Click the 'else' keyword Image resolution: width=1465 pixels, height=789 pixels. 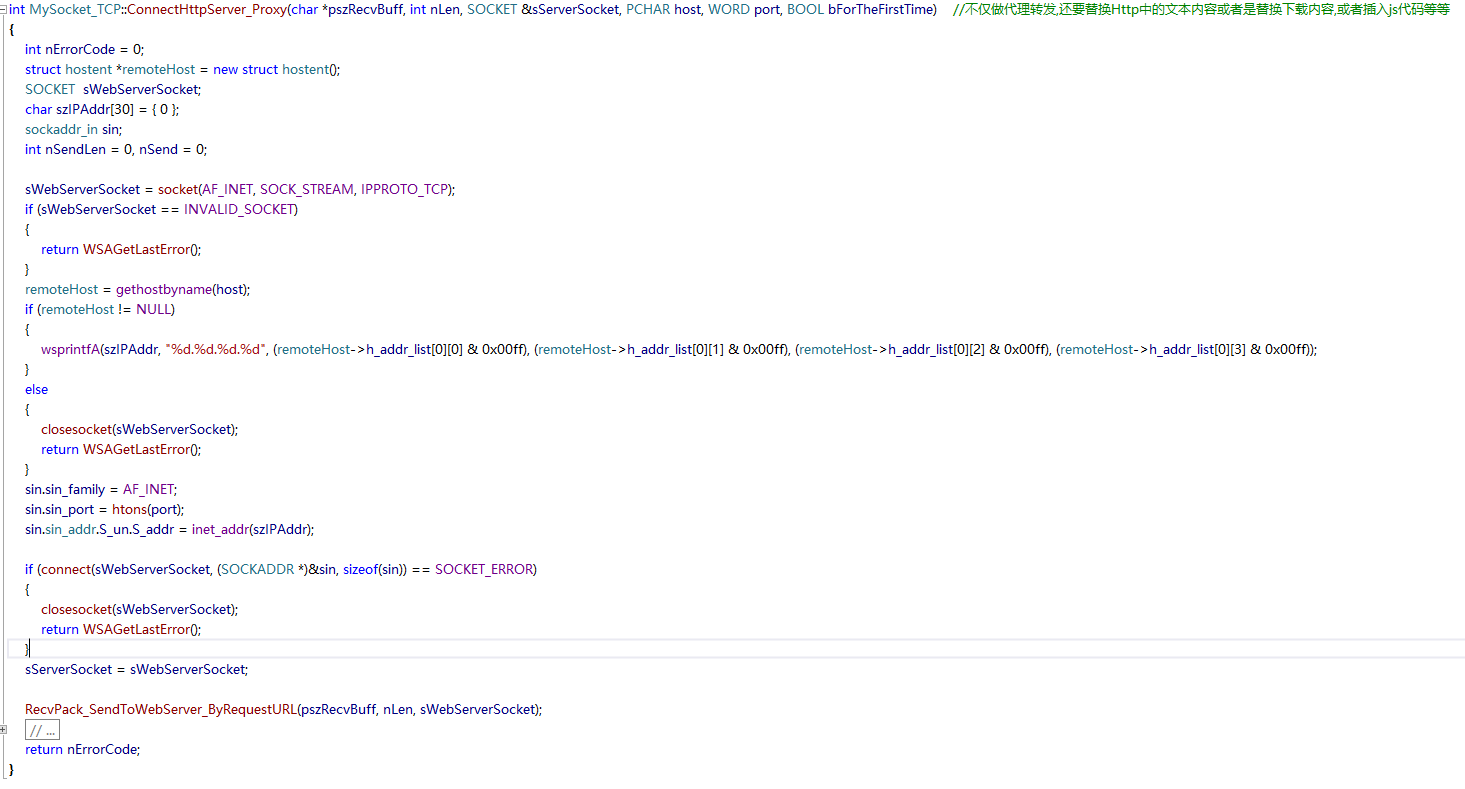(36, 390)
